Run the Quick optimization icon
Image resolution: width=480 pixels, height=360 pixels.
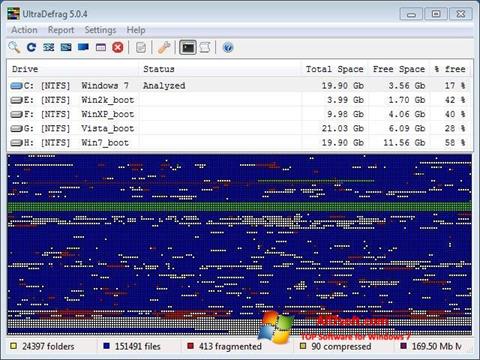[x=66, y=47]
